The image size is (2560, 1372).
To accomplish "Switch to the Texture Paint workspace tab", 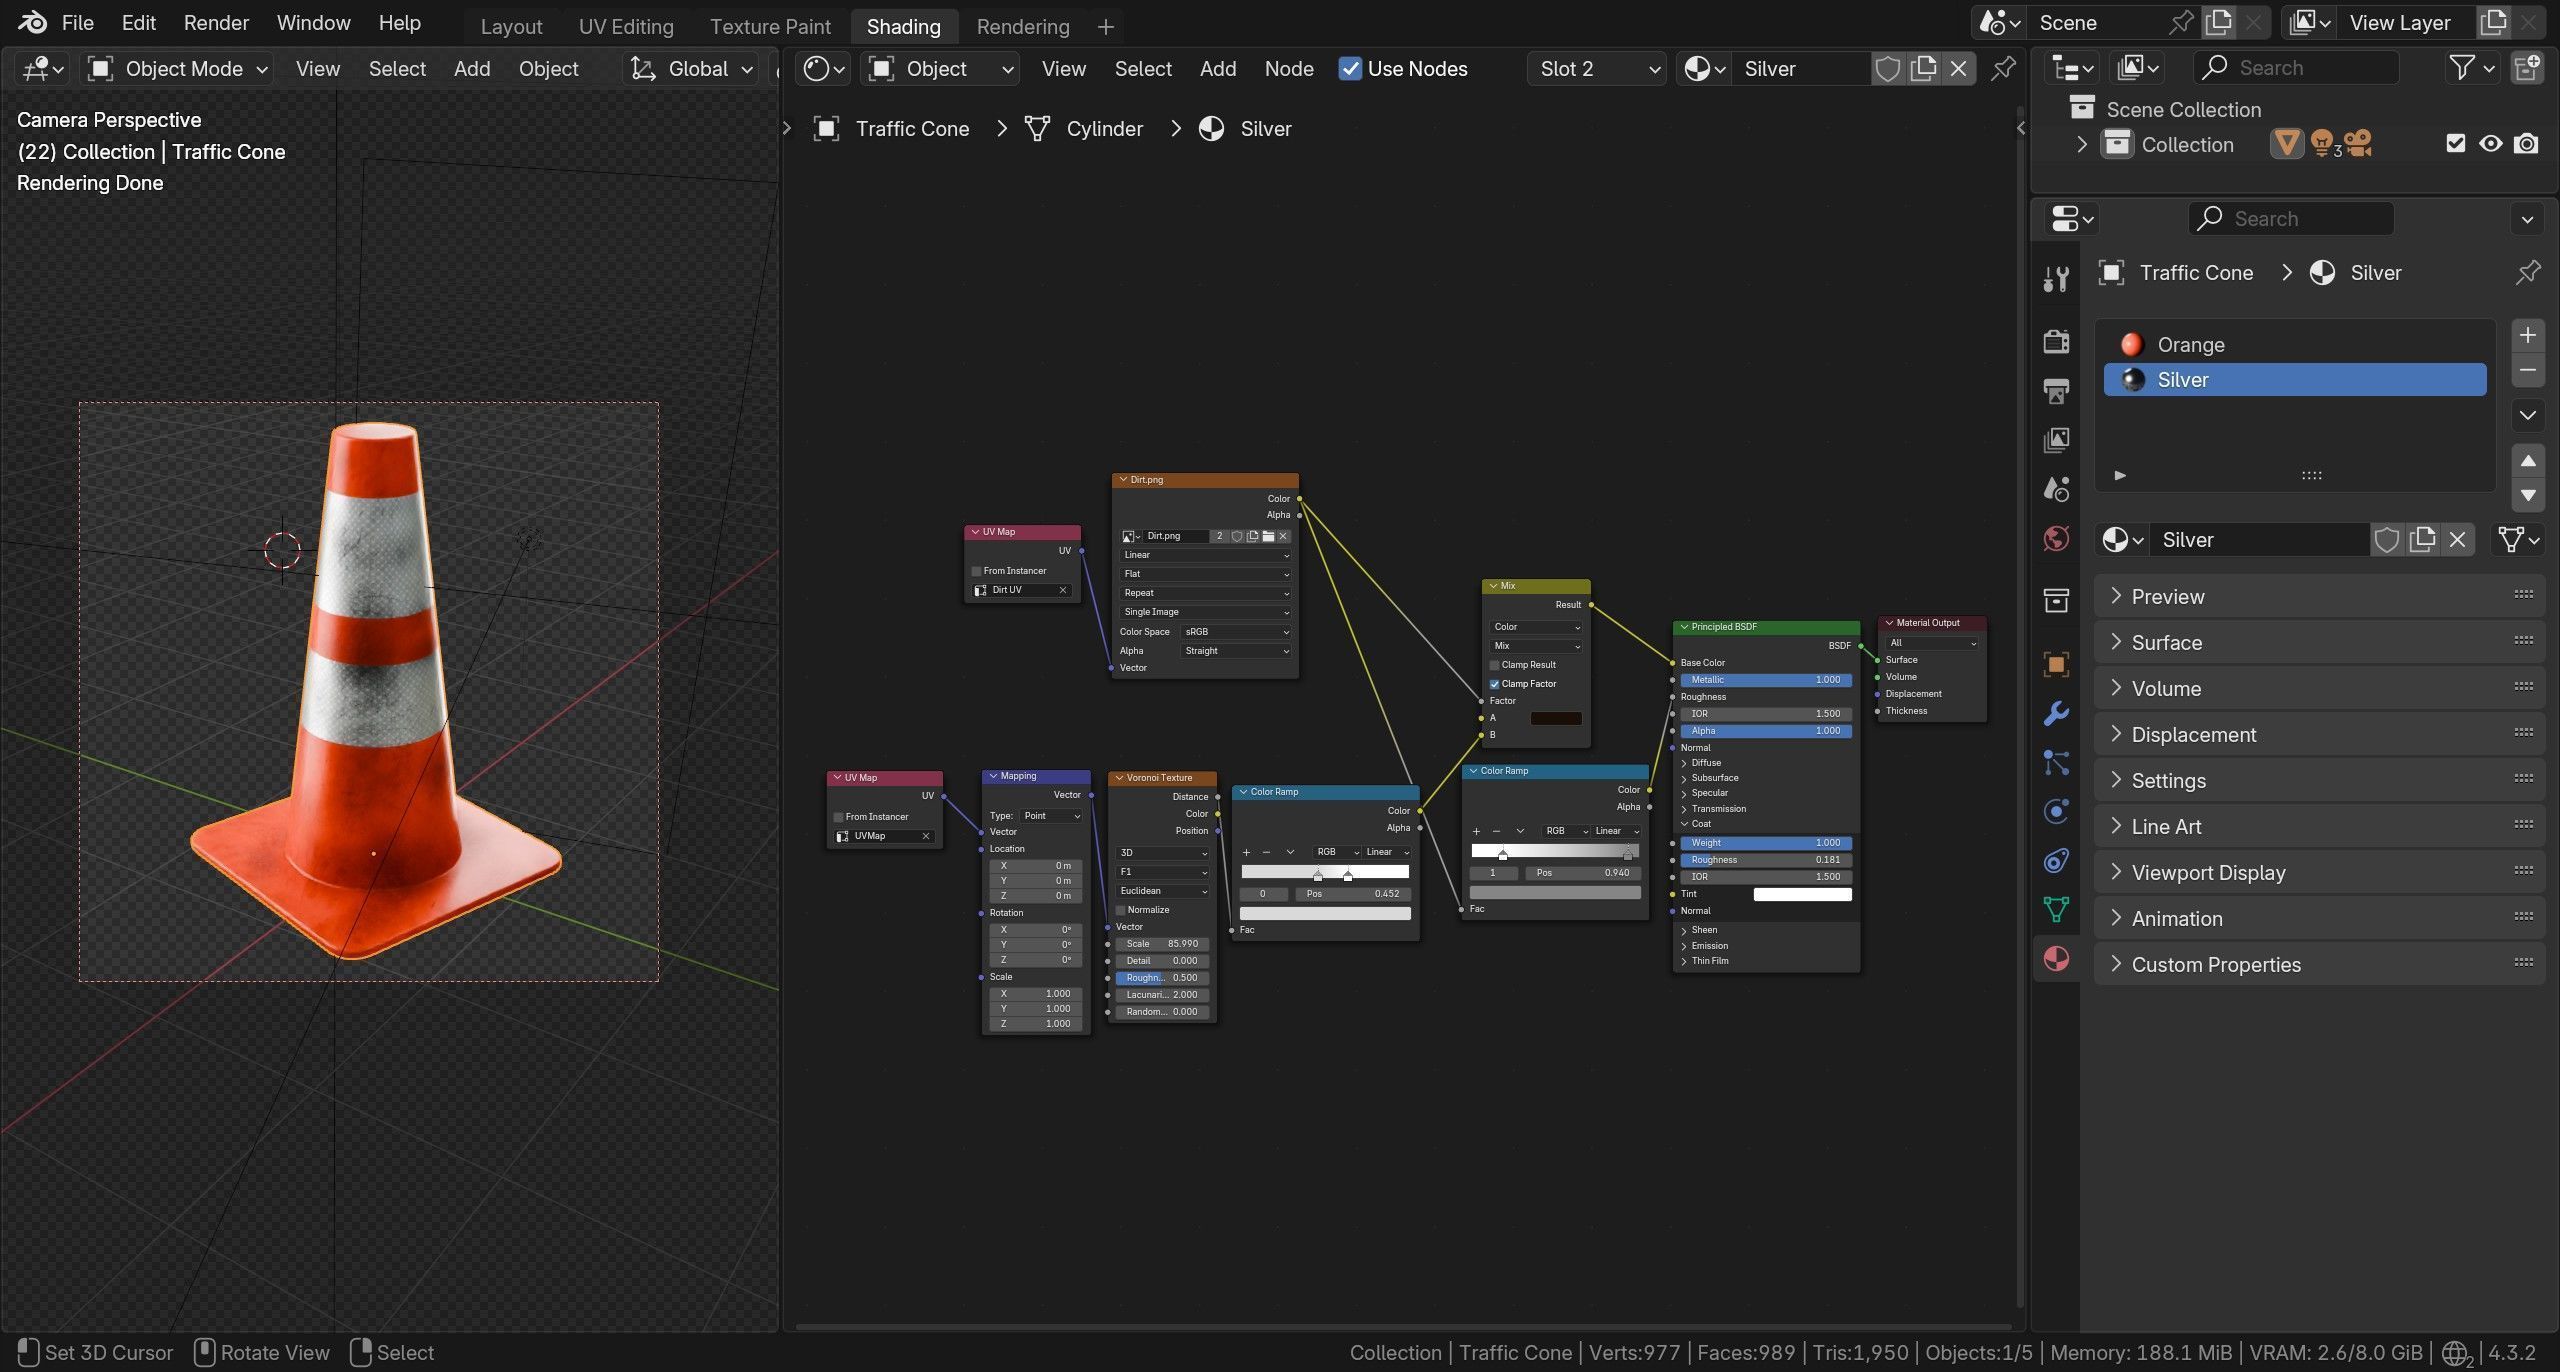I will pos(770,27).
